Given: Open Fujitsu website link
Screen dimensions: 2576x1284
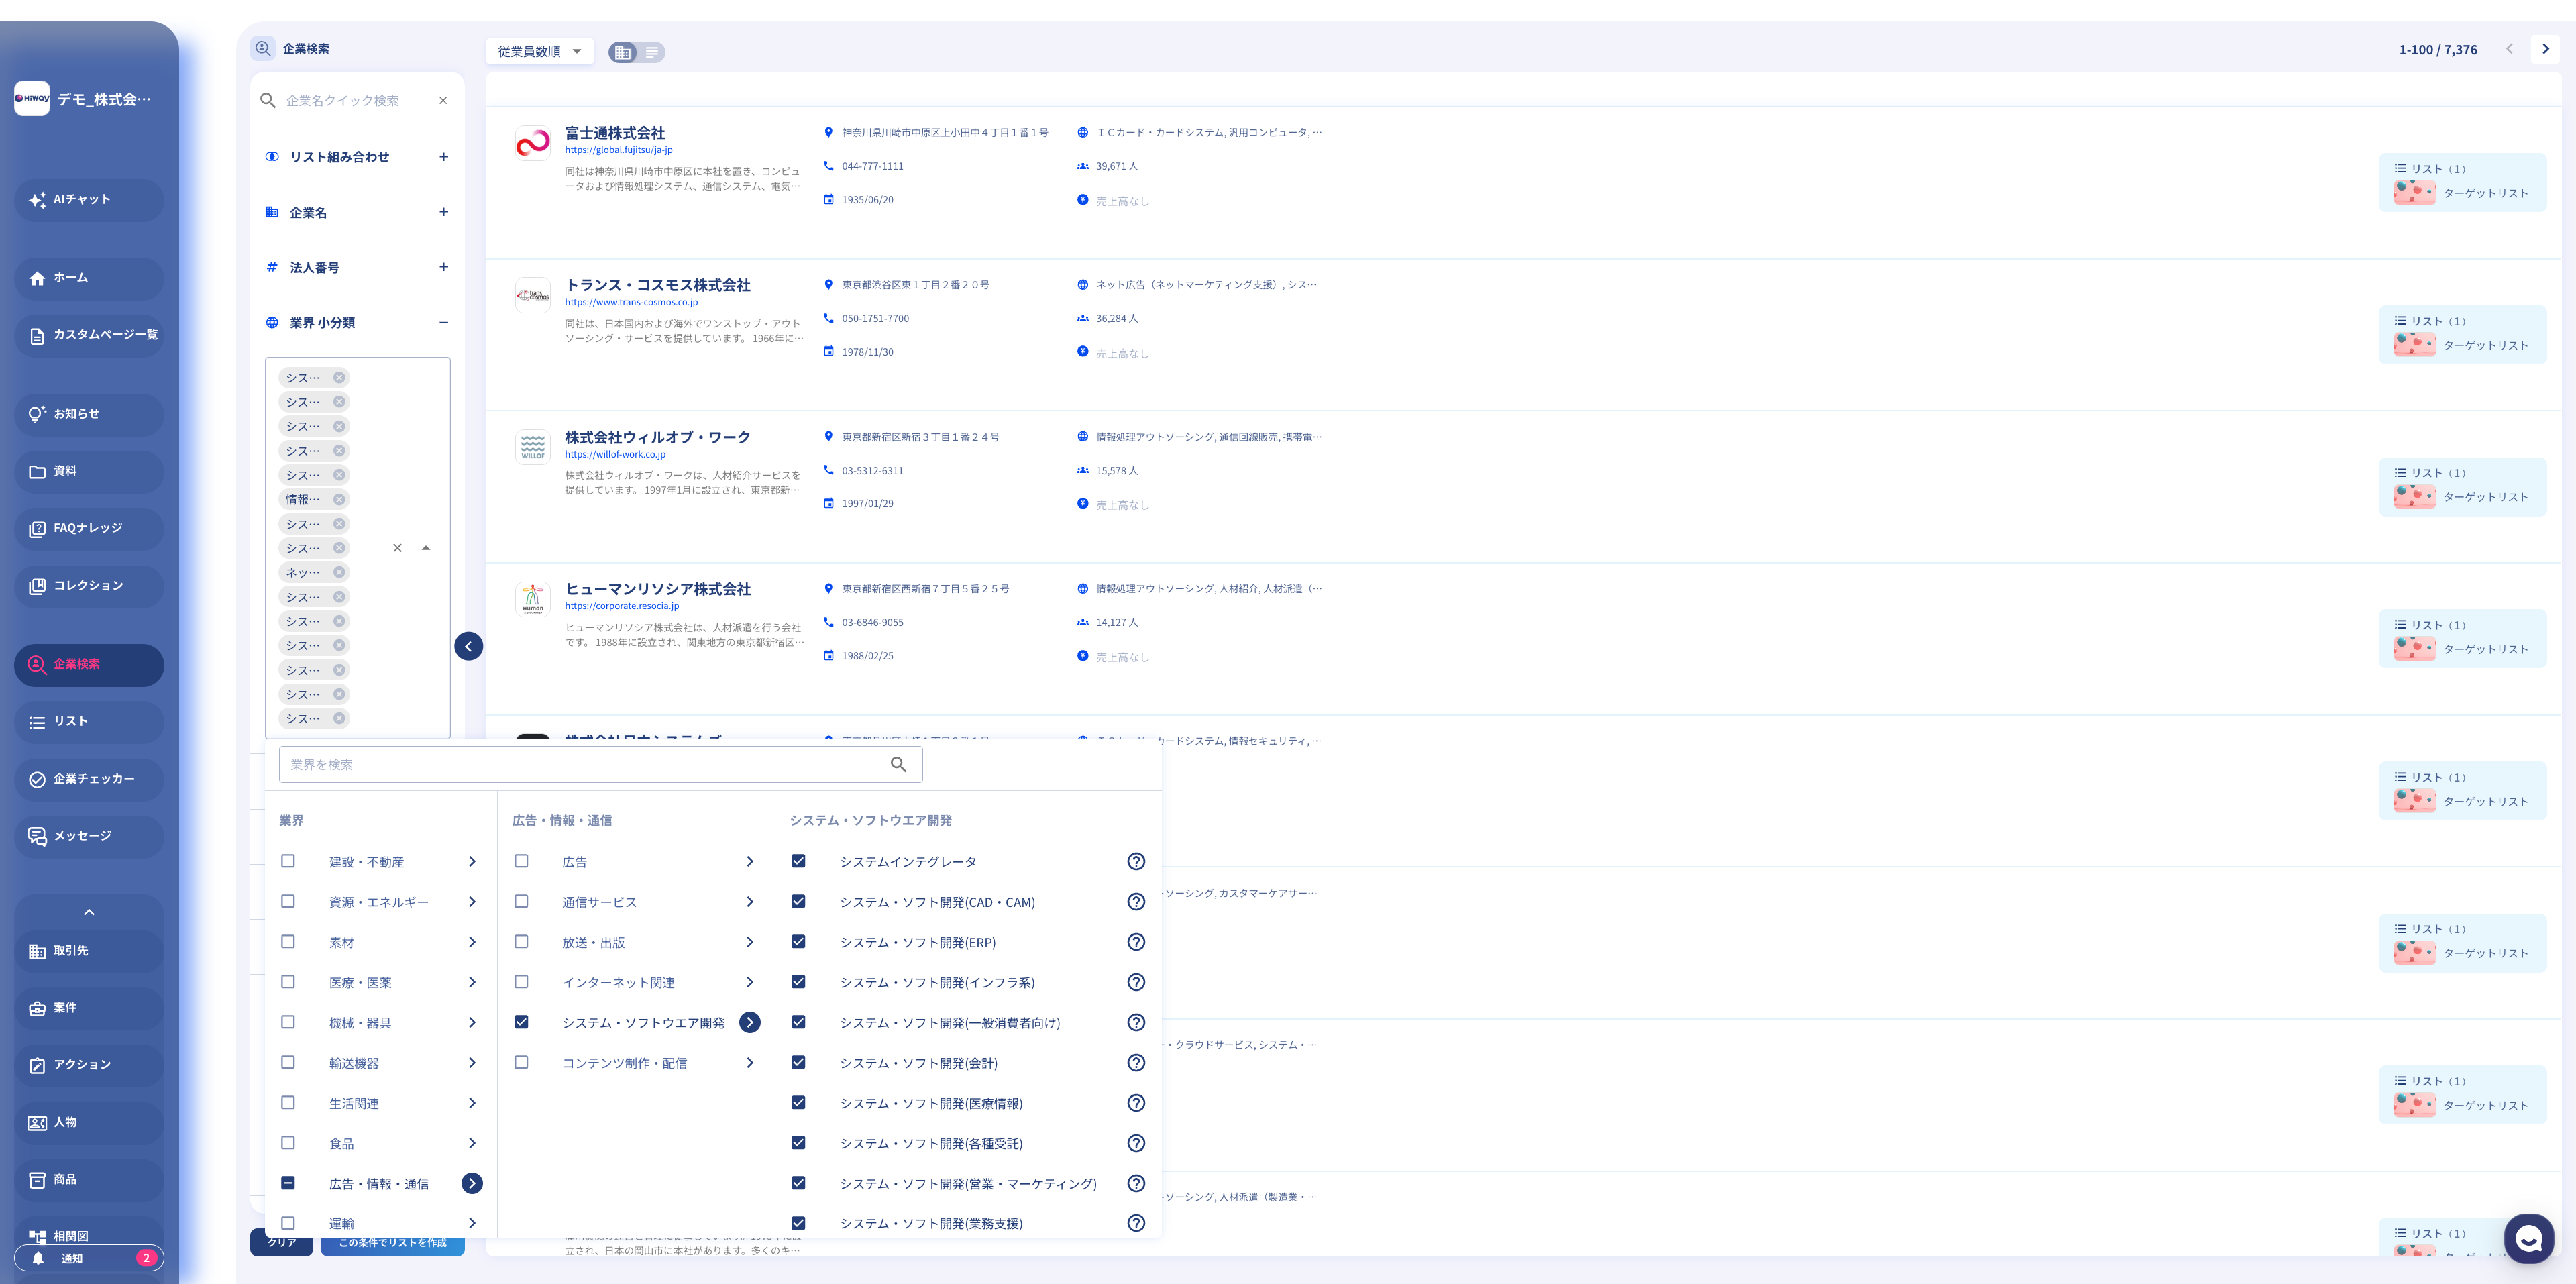Looking at the screenshot, I should point(618,150).
